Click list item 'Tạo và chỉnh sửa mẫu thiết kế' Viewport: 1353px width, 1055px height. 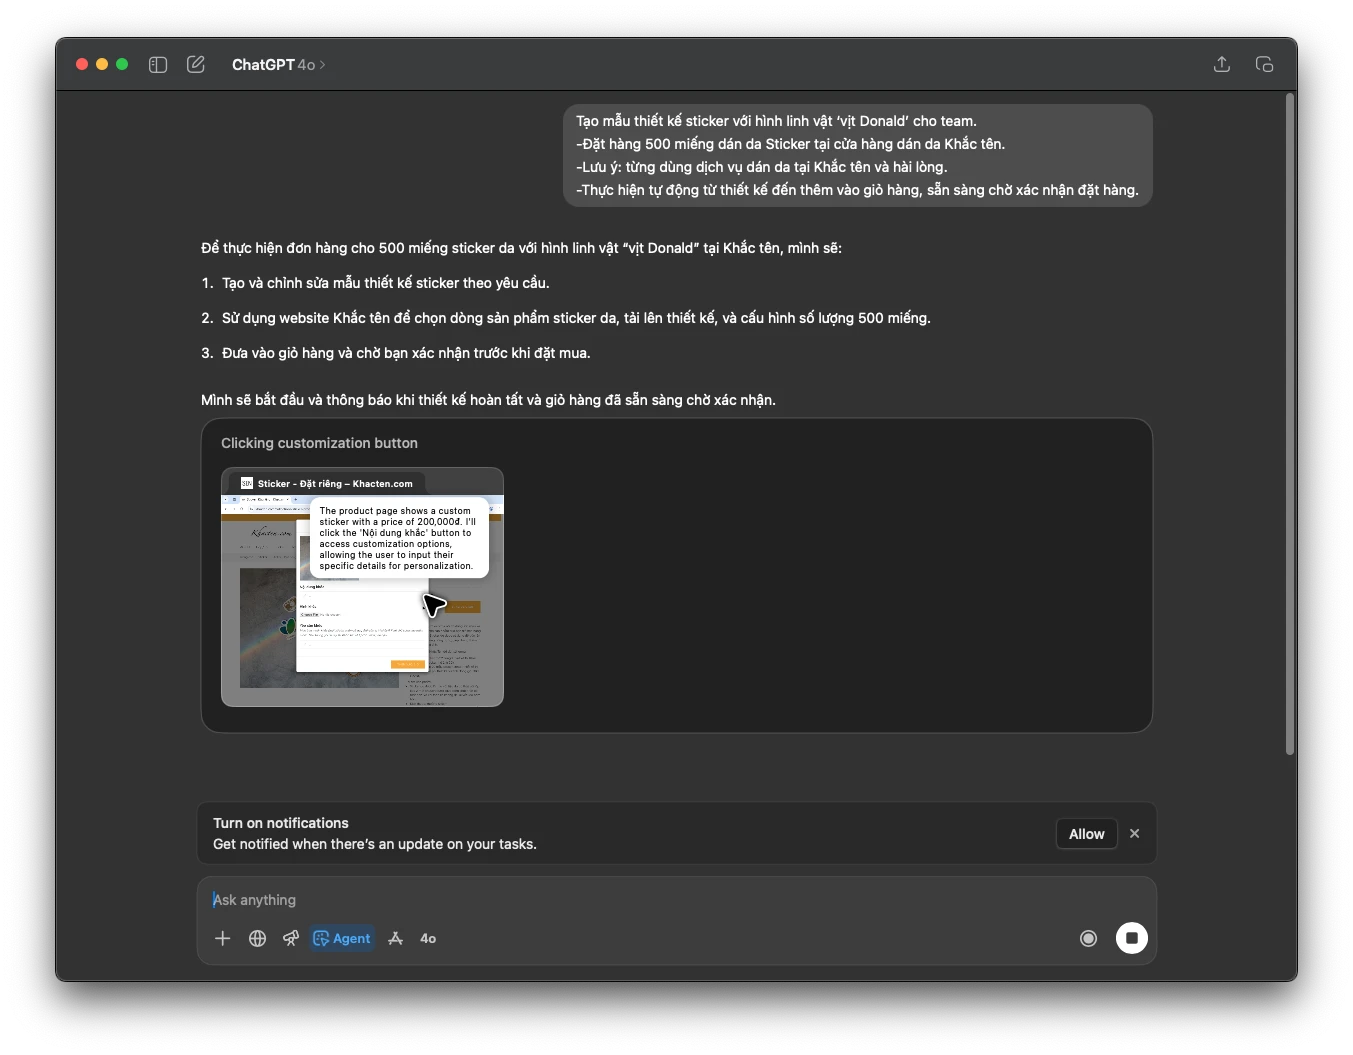pyautogui.click(x=385, y=283)
